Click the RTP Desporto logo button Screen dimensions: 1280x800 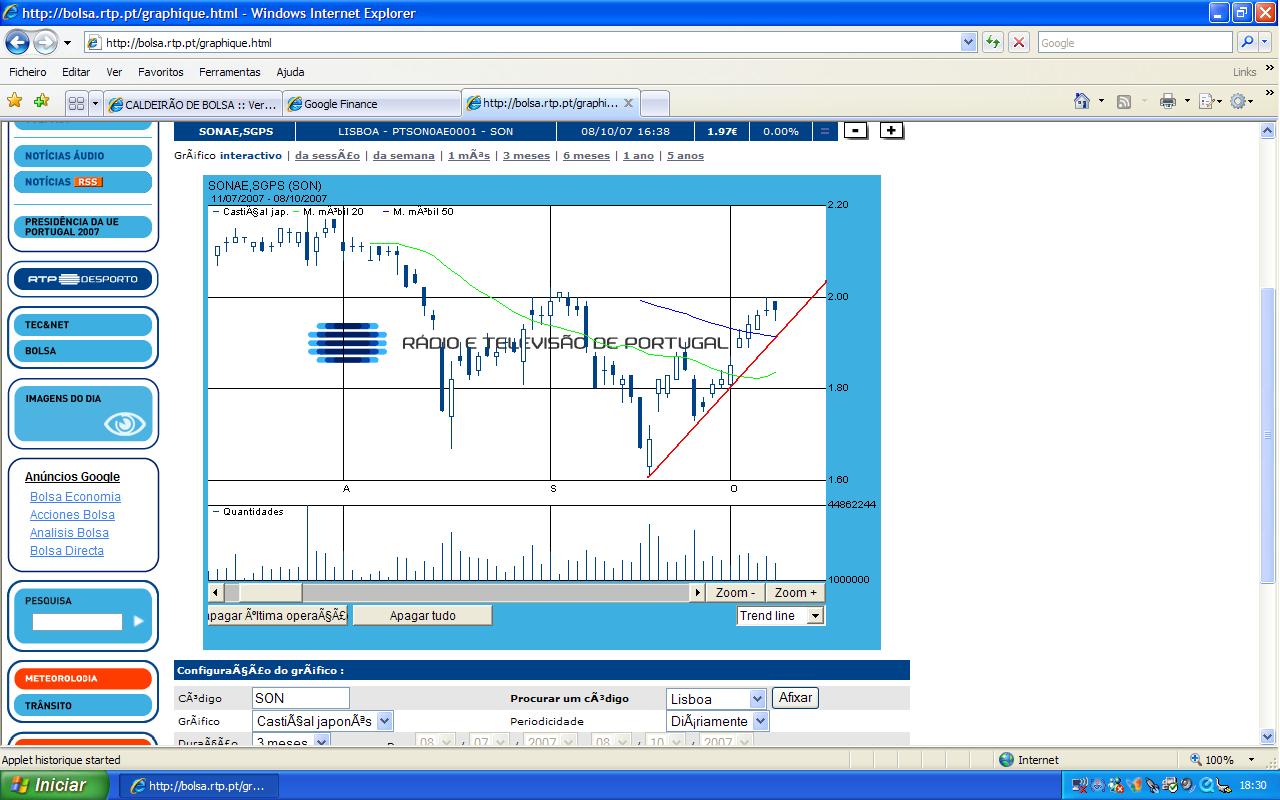(83, 279)
